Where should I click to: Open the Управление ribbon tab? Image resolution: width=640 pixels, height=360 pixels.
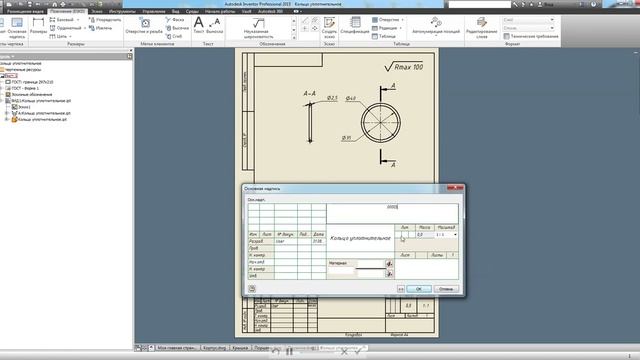click(x=154, y=11)
